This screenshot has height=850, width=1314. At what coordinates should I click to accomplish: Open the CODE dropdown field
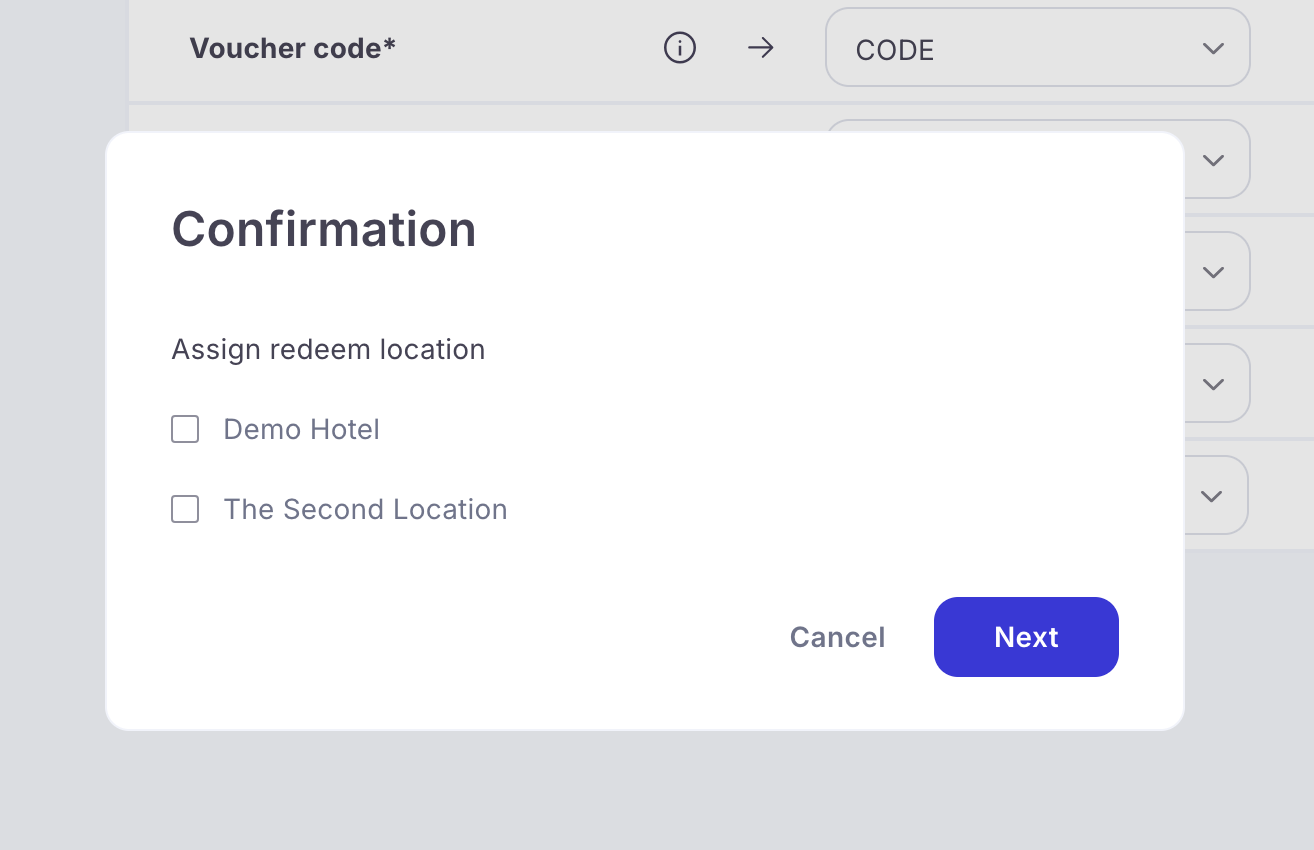tap(1037, 48)
